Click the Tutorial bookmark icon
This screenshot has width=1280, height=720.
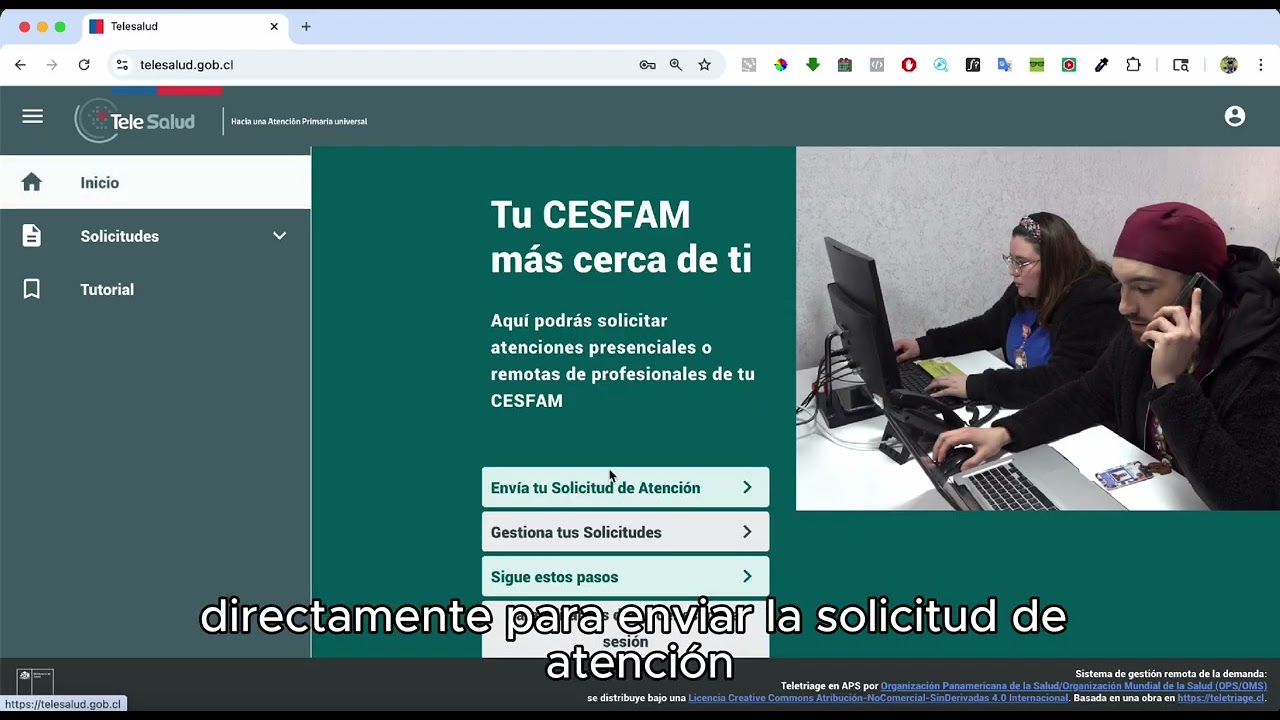click(x=32, y=289)
